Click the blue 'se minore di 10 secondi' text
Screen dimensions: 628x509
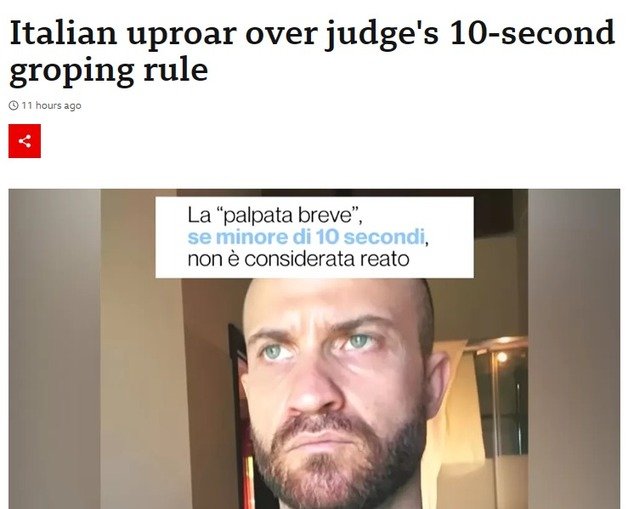pos(306,237)
